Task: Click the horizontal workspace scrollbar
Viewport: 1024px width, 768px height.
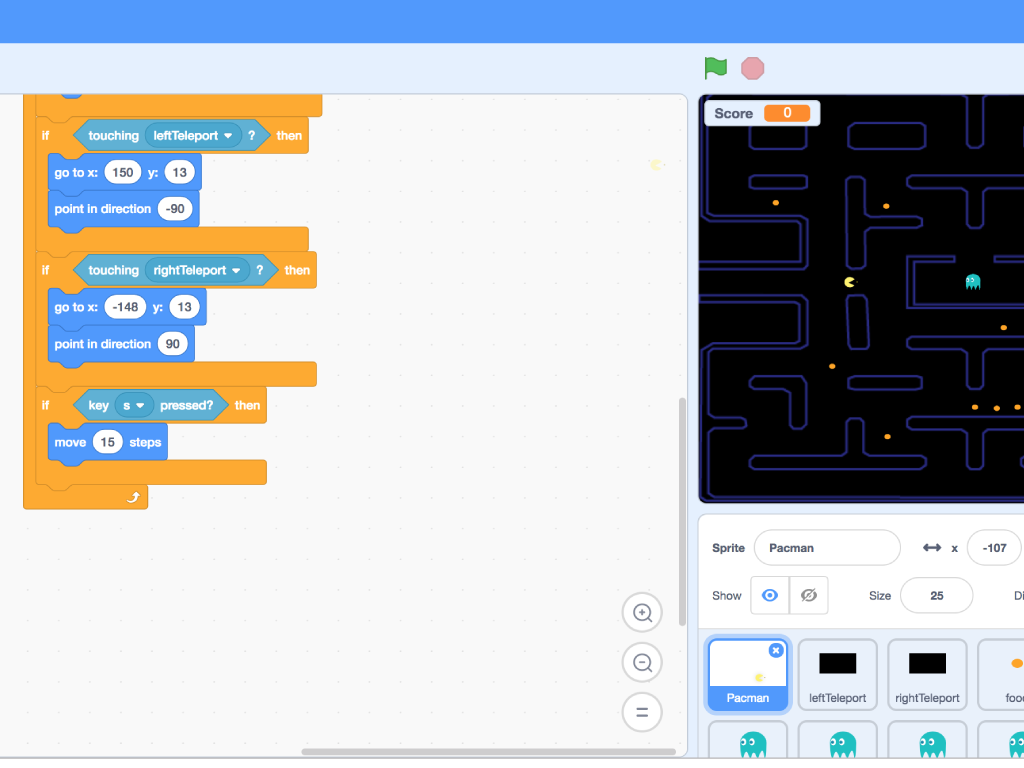Action: pyautogui.click(x=488, y=752)
